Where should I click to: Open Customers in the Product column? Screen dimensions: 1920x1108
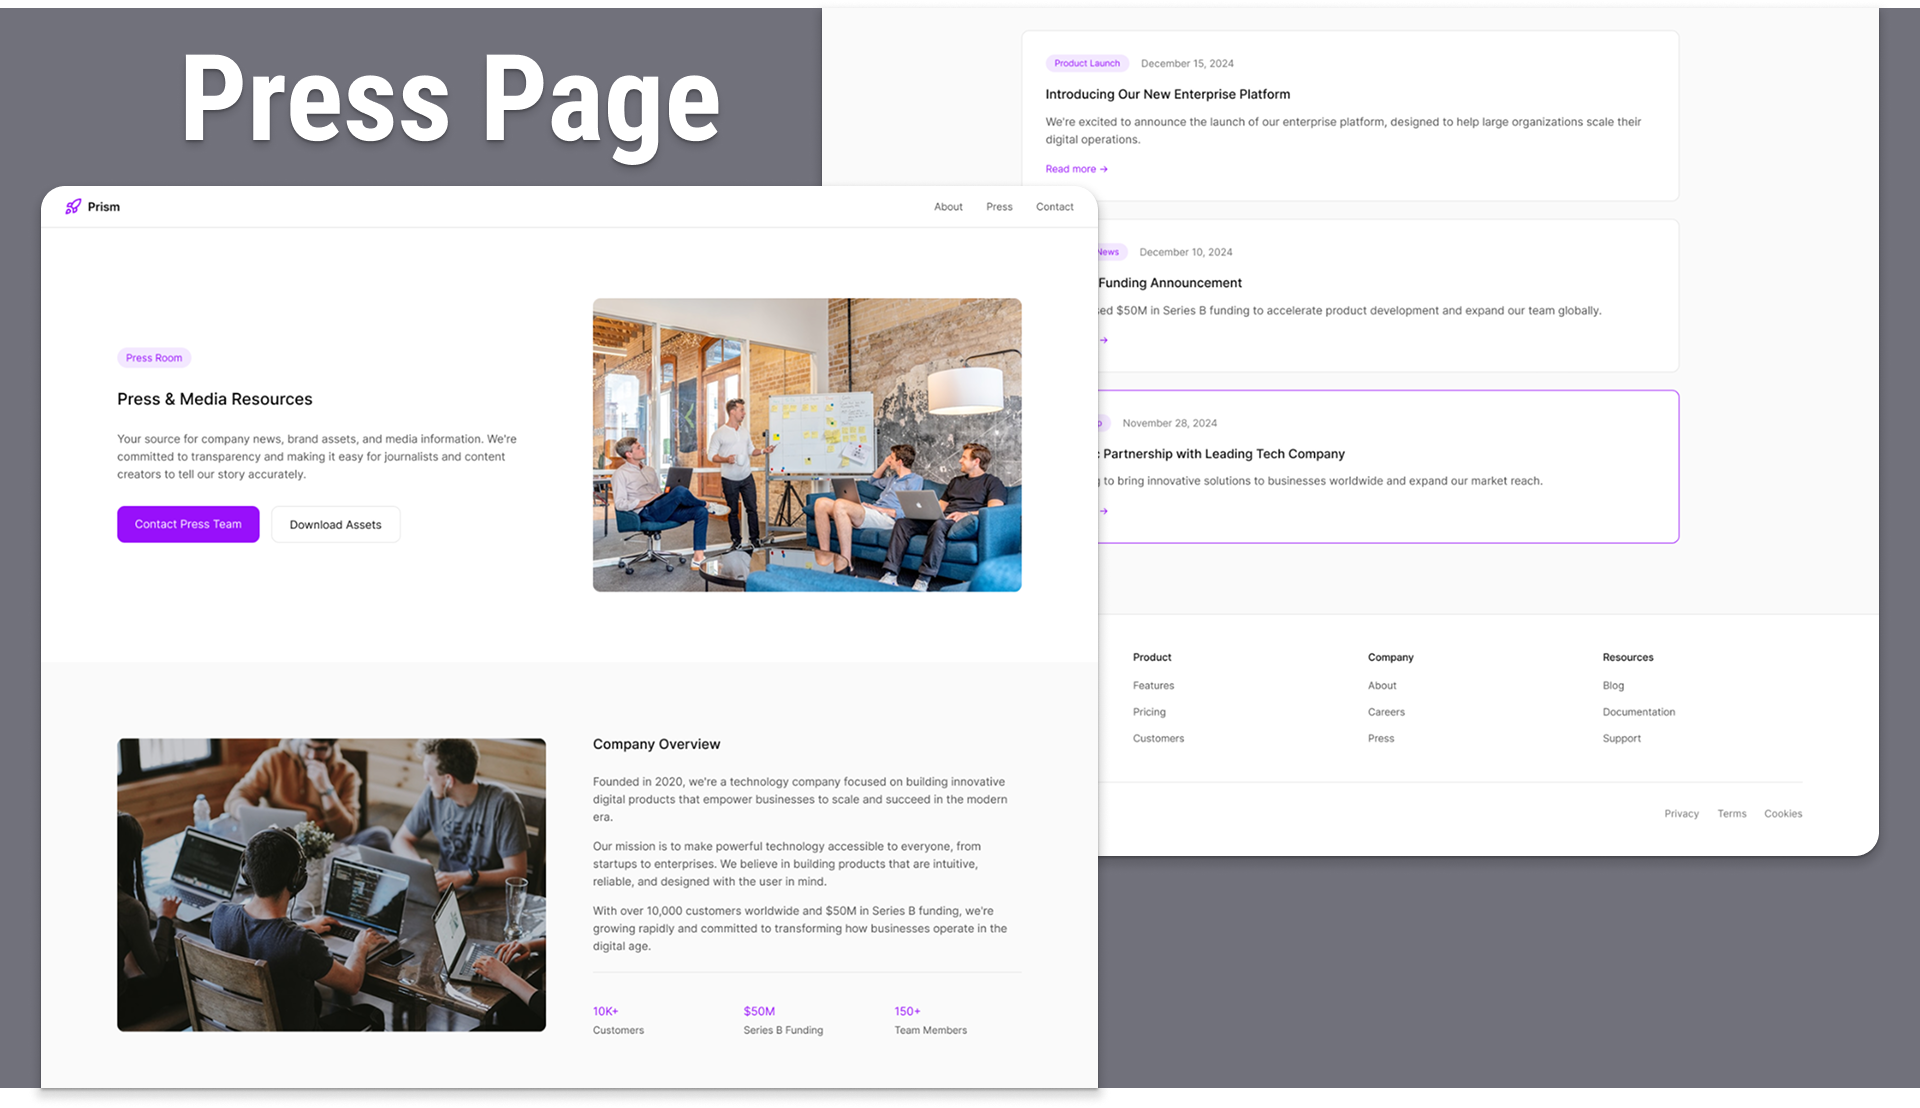[x=1158, y=738]
